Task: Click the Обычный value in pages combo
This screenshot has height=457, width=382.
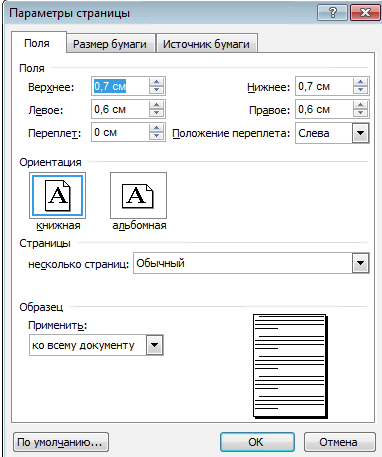Action: [x=160, y=263]
